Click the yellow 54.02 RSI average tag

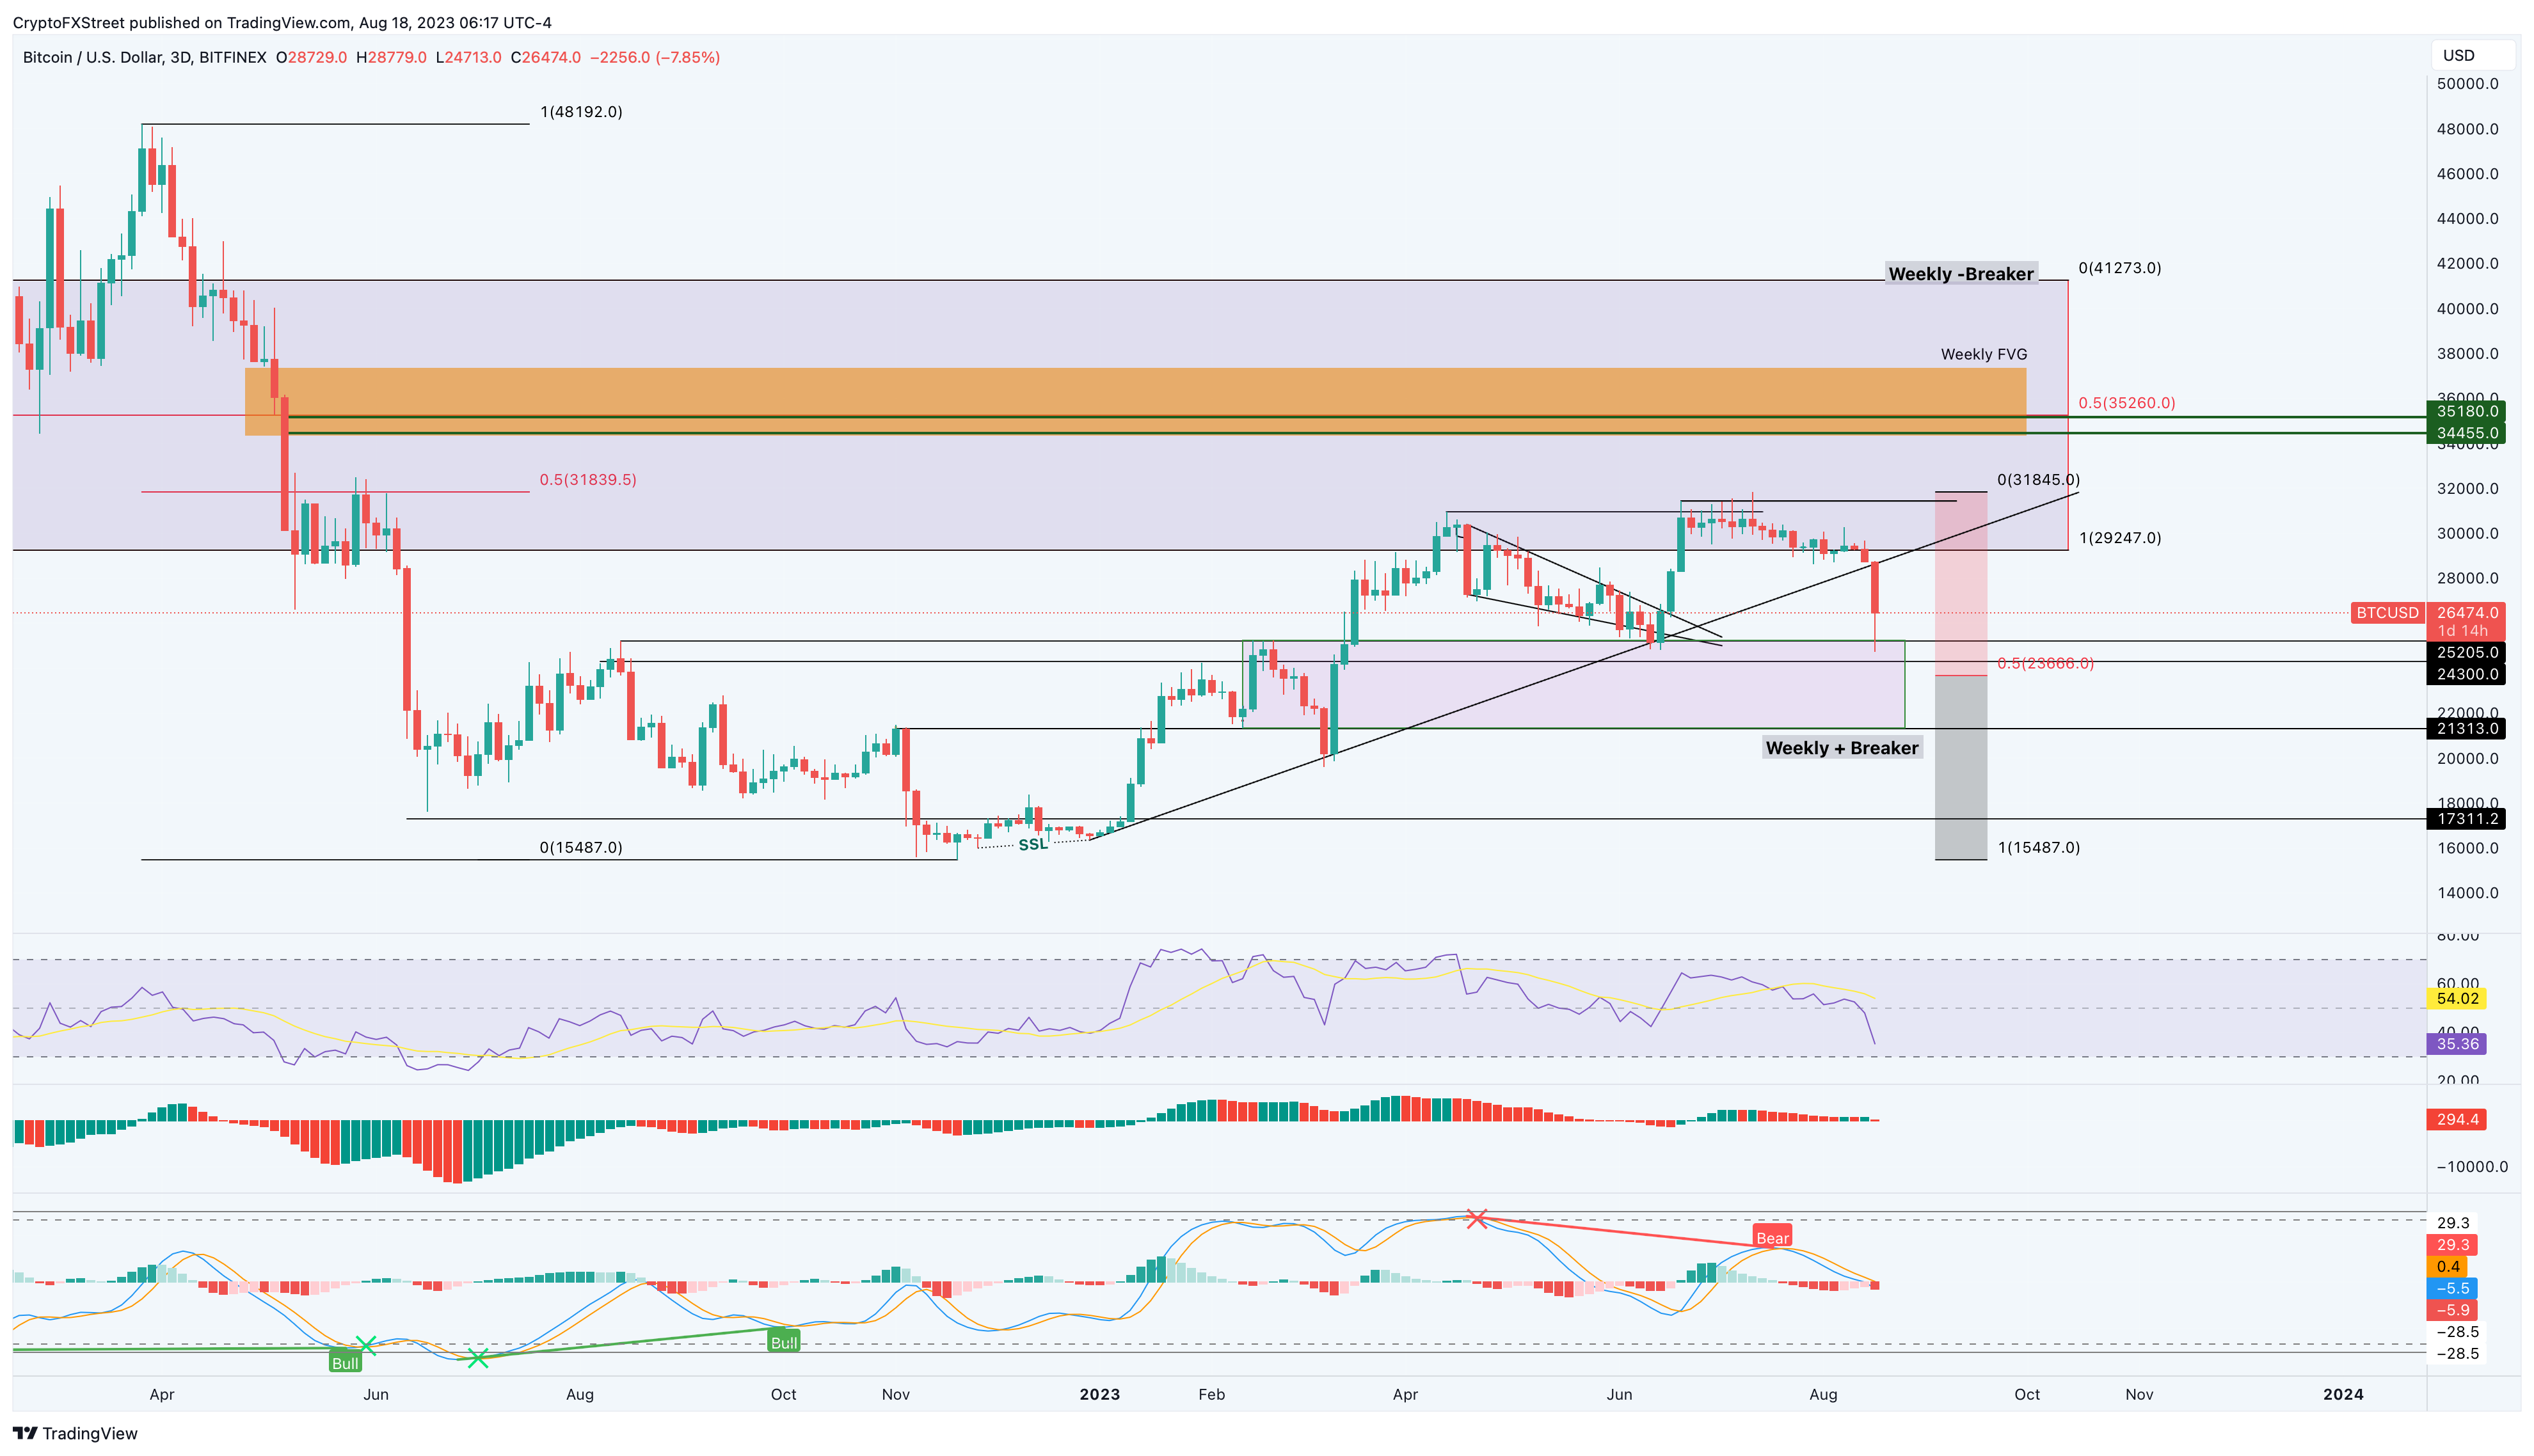point(2456,998)
